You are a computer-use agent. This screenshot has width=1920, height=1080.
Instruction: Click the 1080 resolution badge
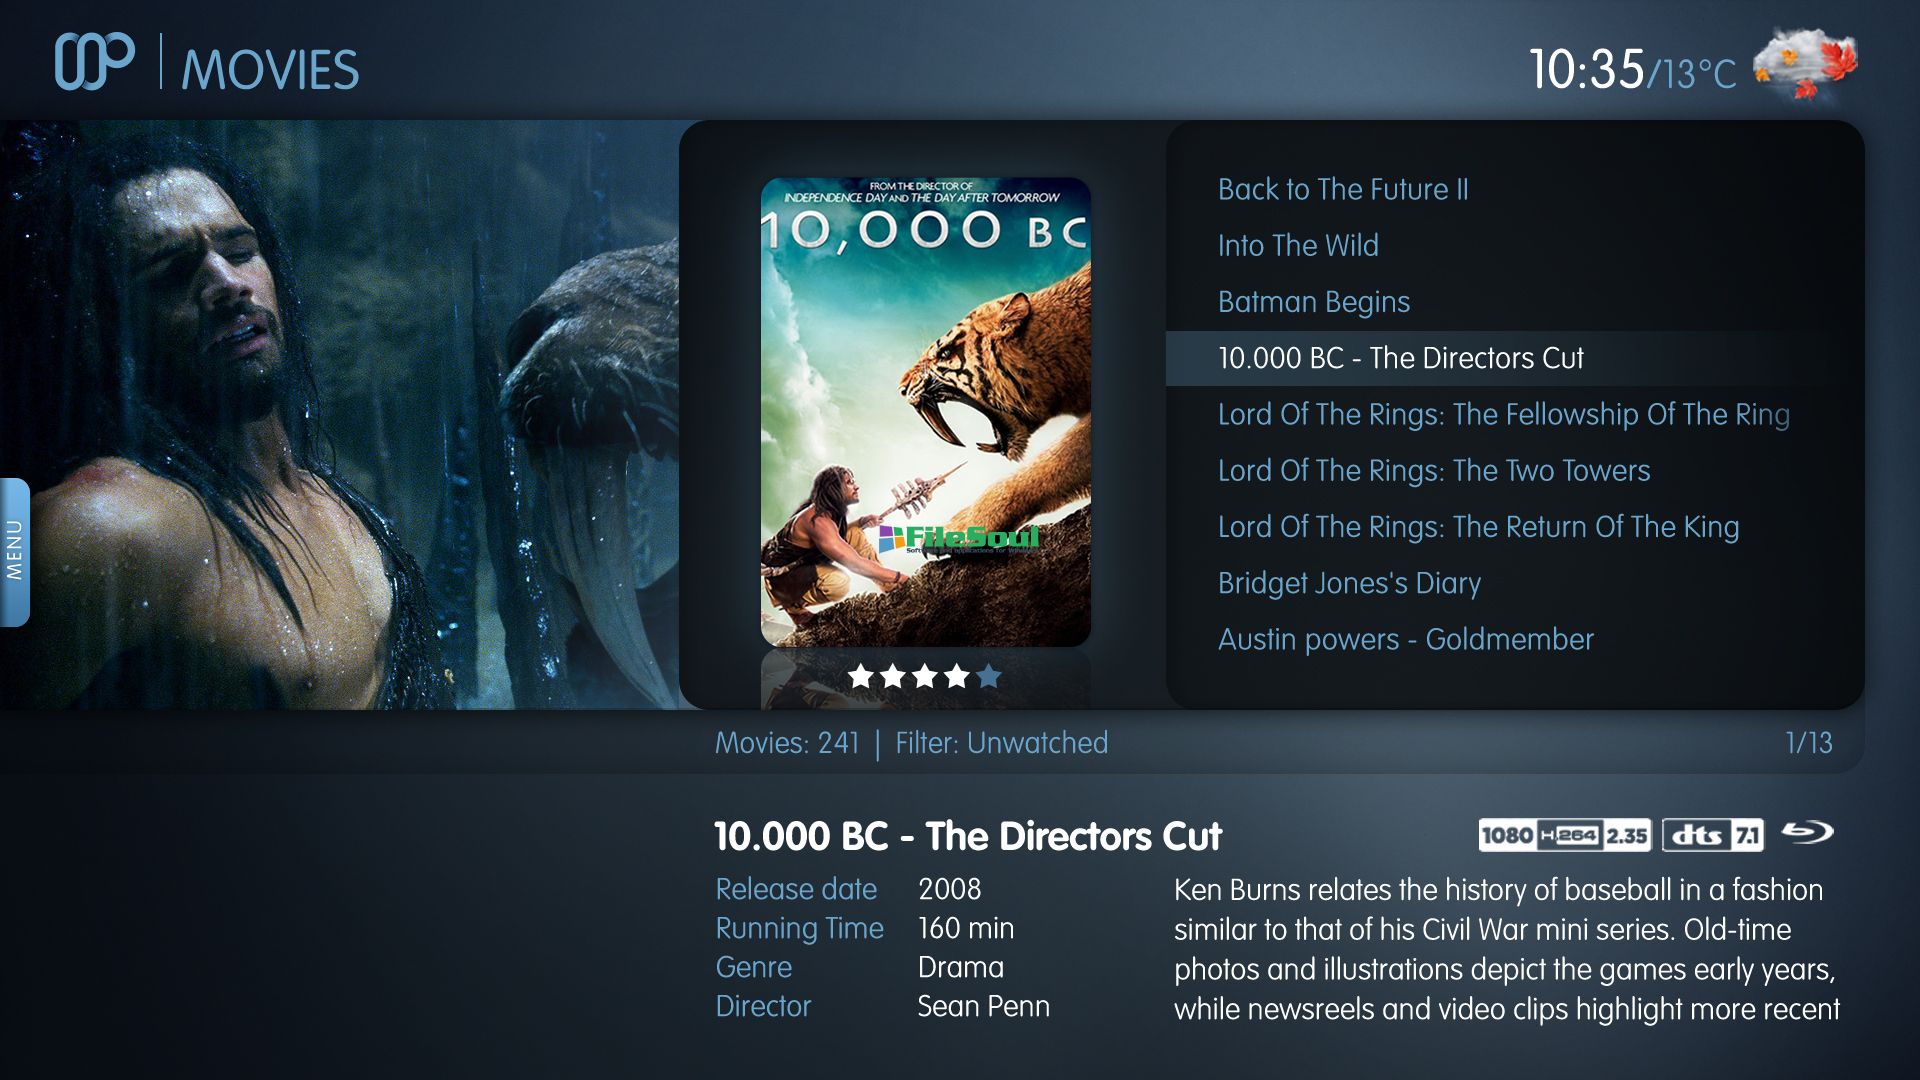[x=1507, y=835]
